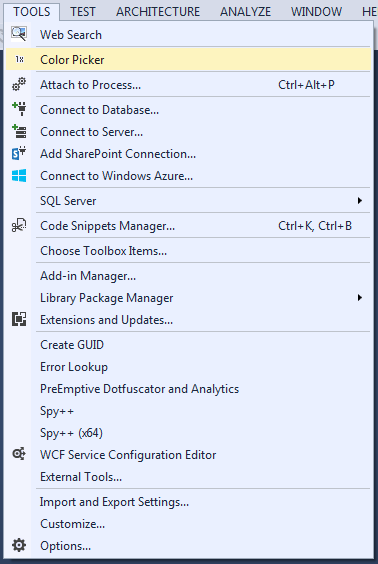This screenshot has height=564, width=378.
Task: Open the ANALYZE menu
Action: coord(246,12)
